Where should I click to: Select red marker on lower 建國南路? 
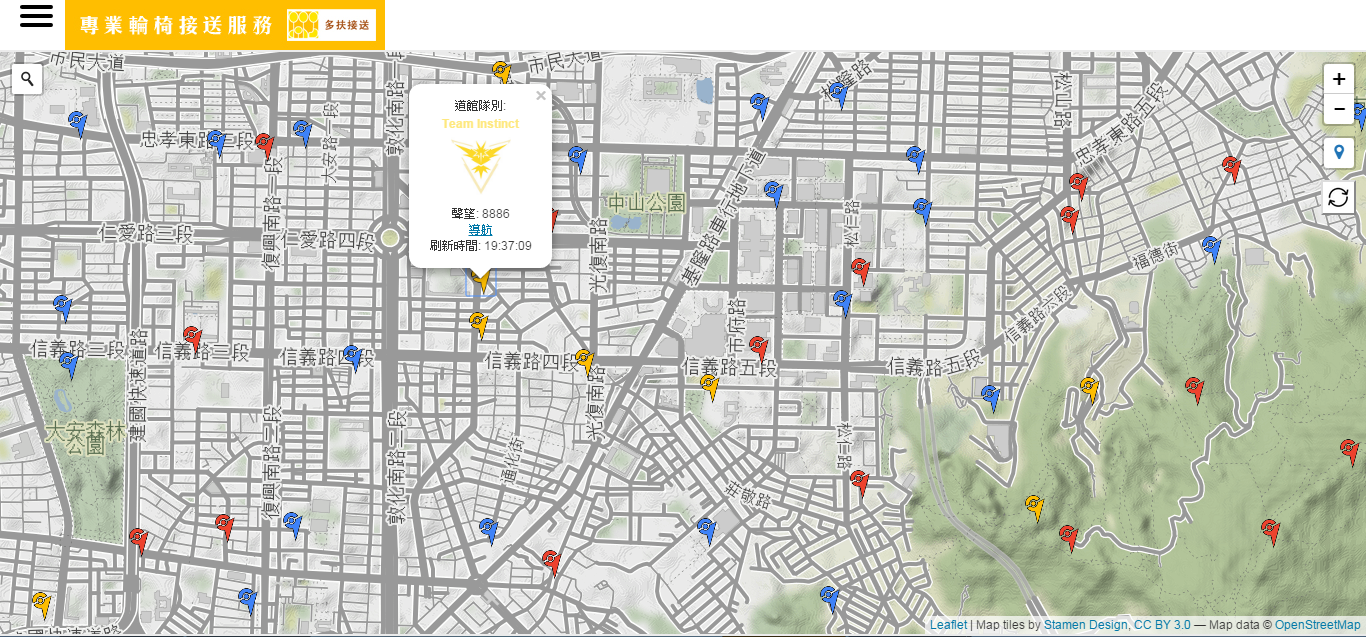pyautogui.click(x=139, y=541)
